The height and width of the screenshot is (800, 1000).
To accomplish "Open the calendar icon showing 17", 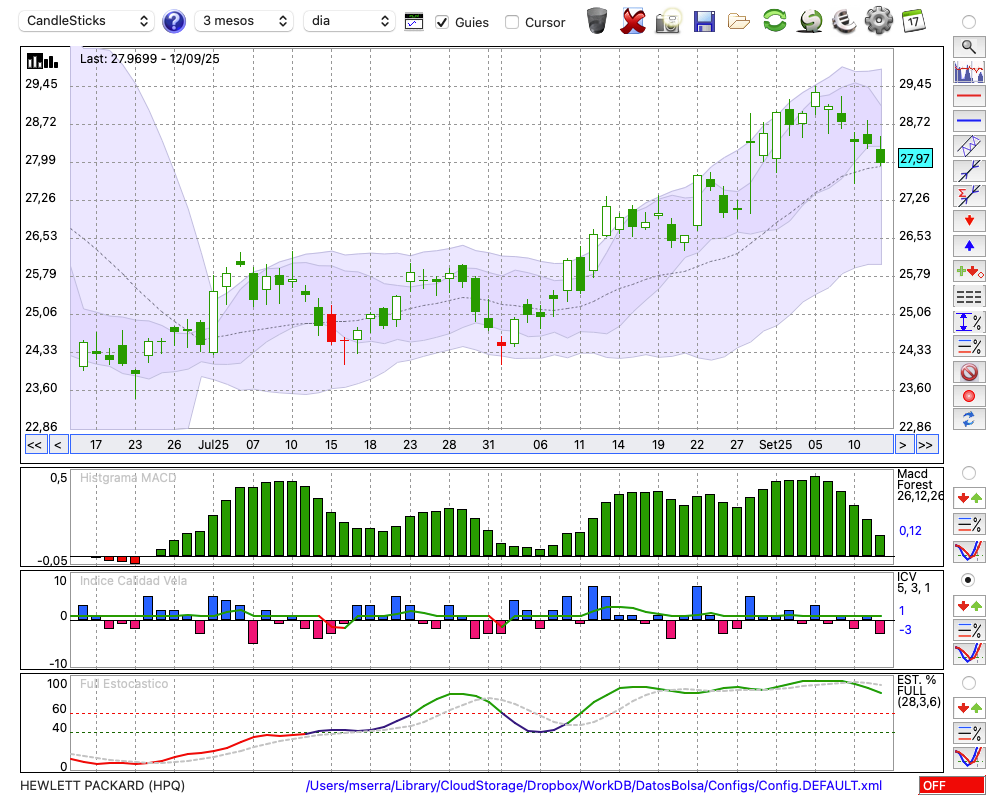I will (x=913, y=20).
